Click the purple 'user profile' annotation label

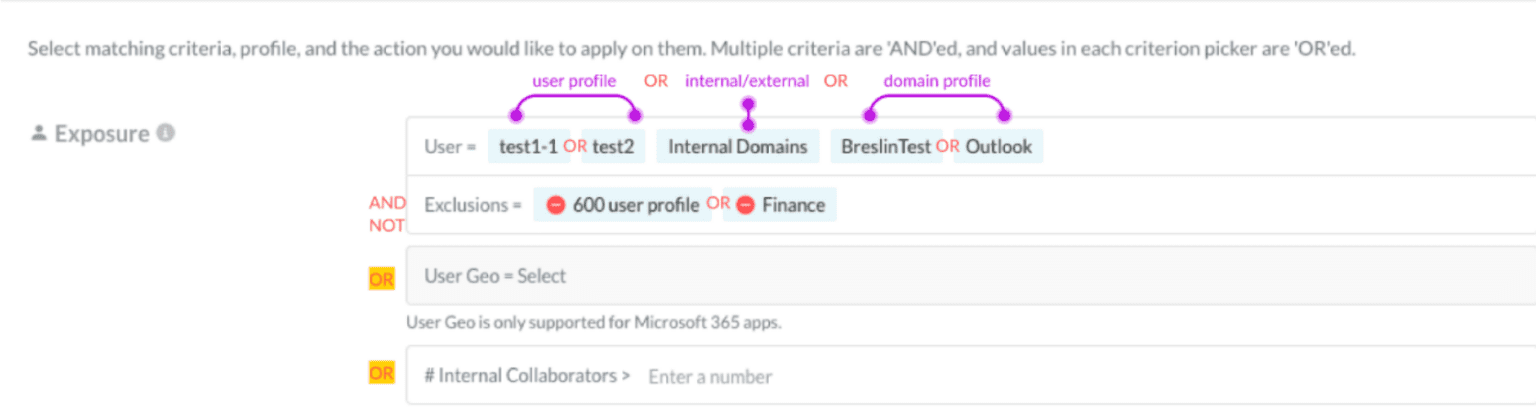click(x=574, y=81)
